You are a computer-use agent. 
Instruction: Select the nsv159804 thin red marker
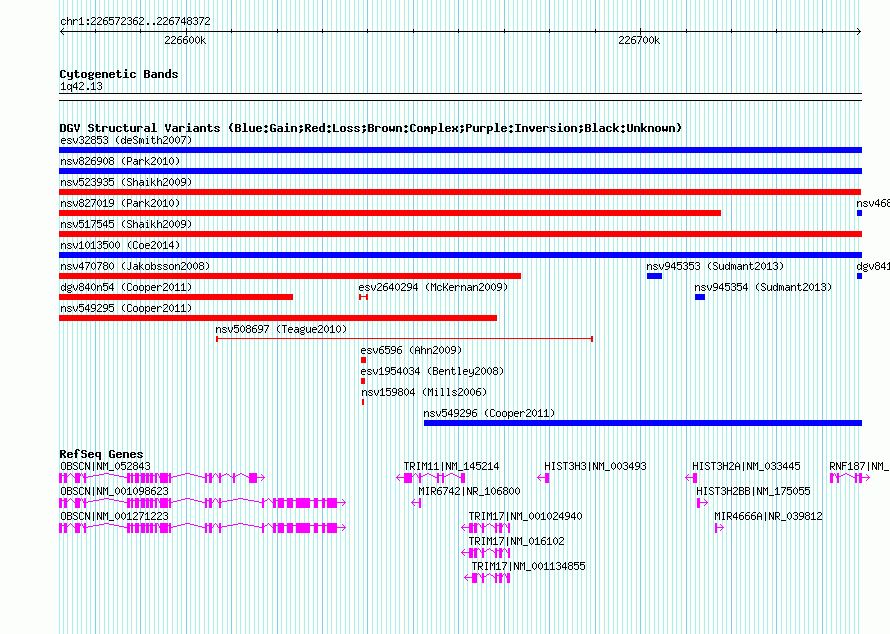coord(363,402)
